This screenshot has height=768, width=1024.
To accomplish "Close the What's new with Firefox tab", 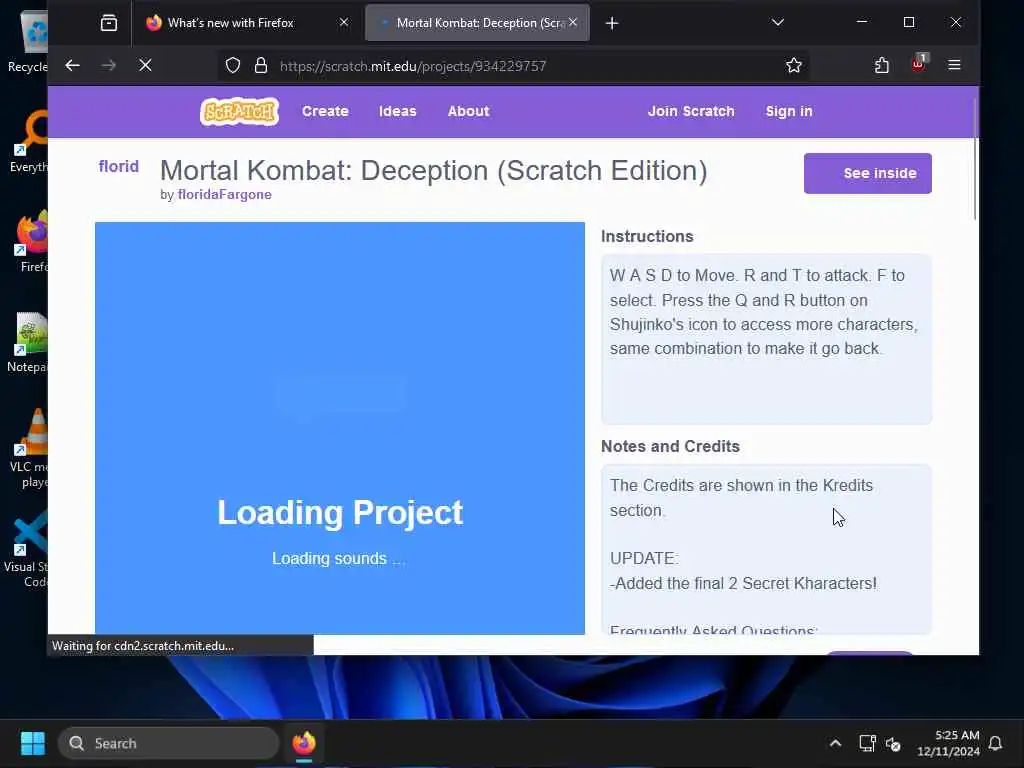I will (x=344, y=22).
